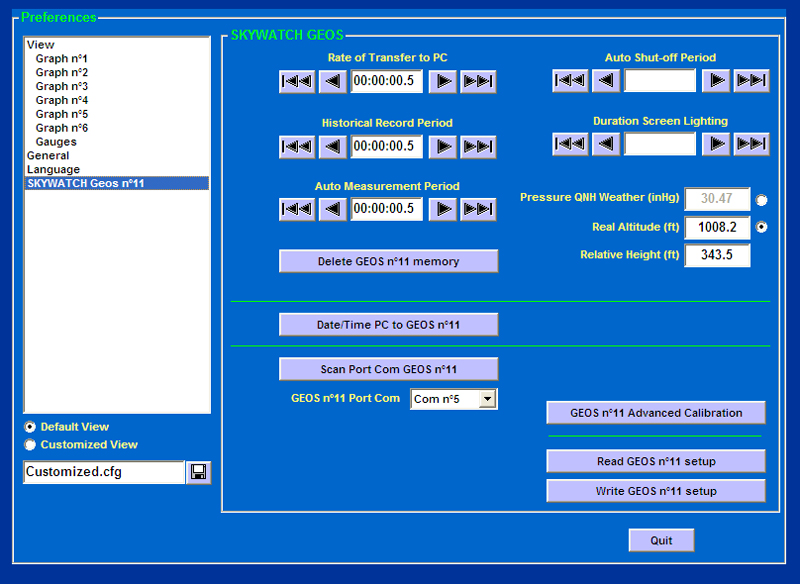Image resolution: width=800 pixels, height=584 pixels.
Task: Select View in the preferences tree
Action: point(41,45)
